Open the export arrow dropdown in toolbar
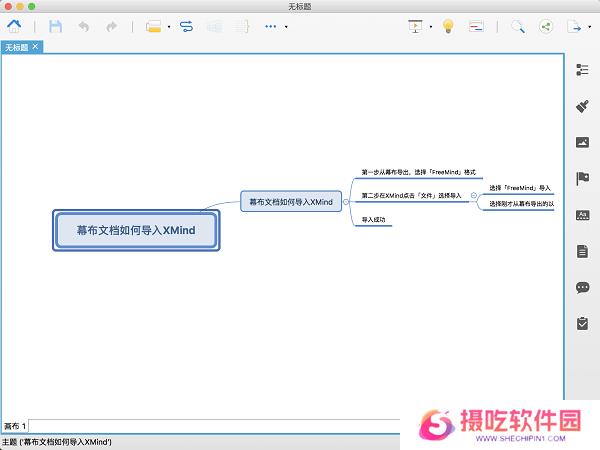Viewport: 600px width, 450px height. (589, 27)
